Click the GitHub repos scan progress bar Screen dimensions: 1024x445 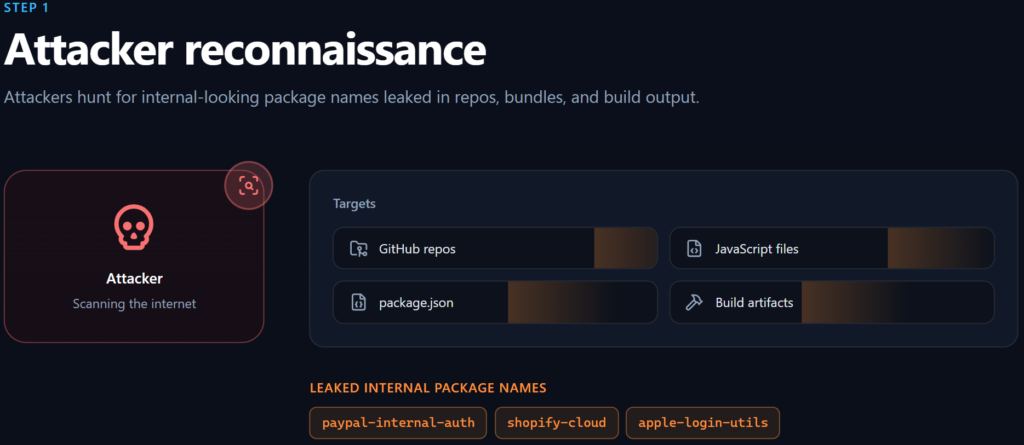(x=624, y=249)
